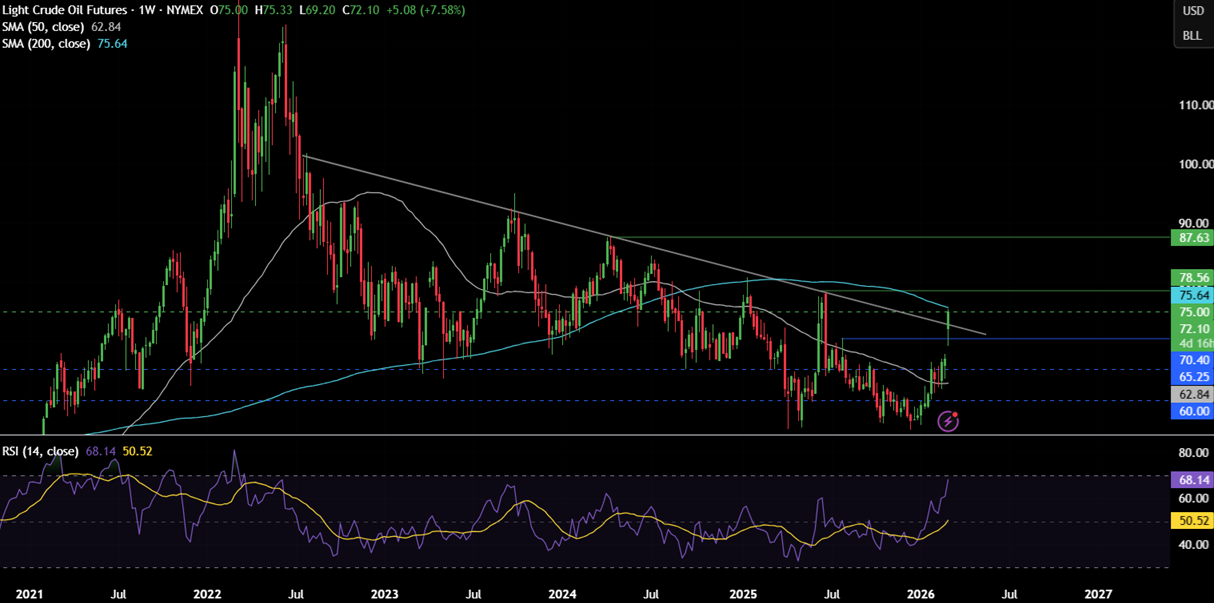The width and height of the screenshot is (1214, 603).
Task: Click the yellow 50.52 RSI average label
Action: tap(1194, 521)
